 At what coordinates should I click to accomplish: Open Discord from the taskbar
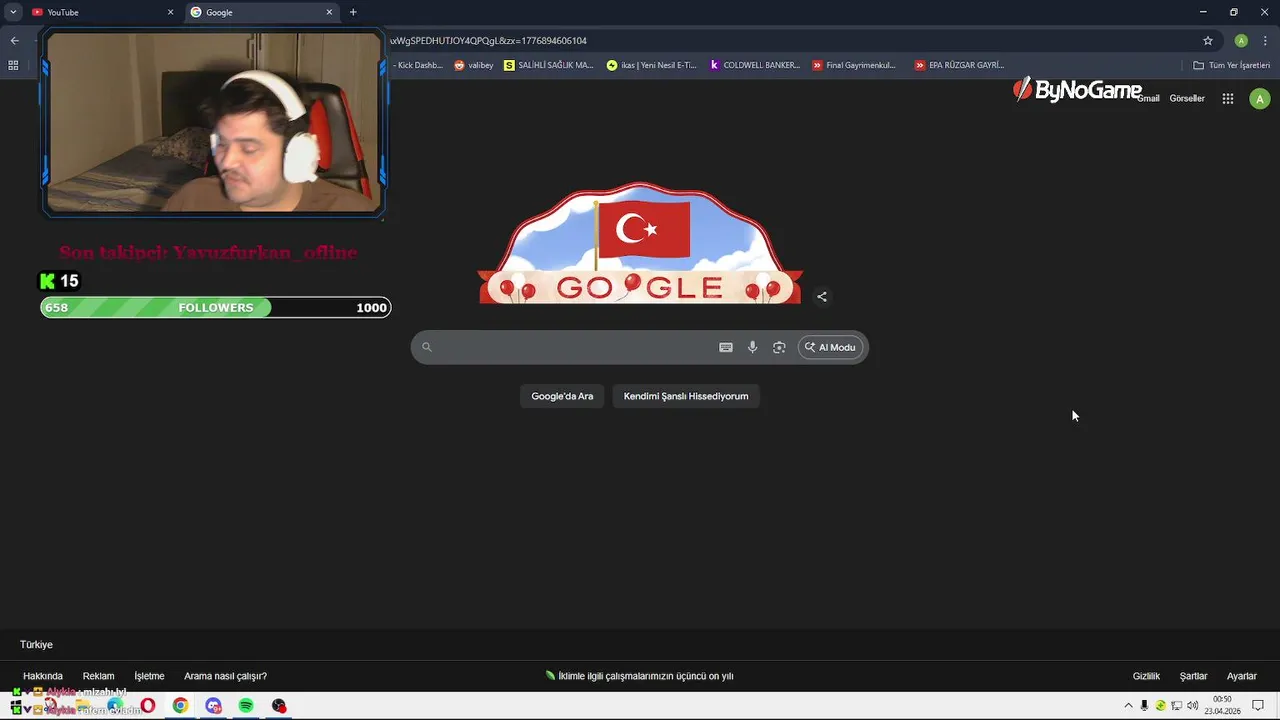[213, 706]
